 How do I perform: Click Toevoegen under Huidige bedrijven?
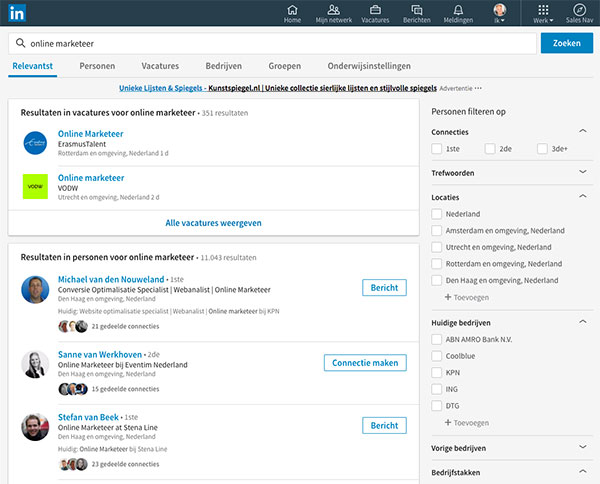click(x=467, y=423)
